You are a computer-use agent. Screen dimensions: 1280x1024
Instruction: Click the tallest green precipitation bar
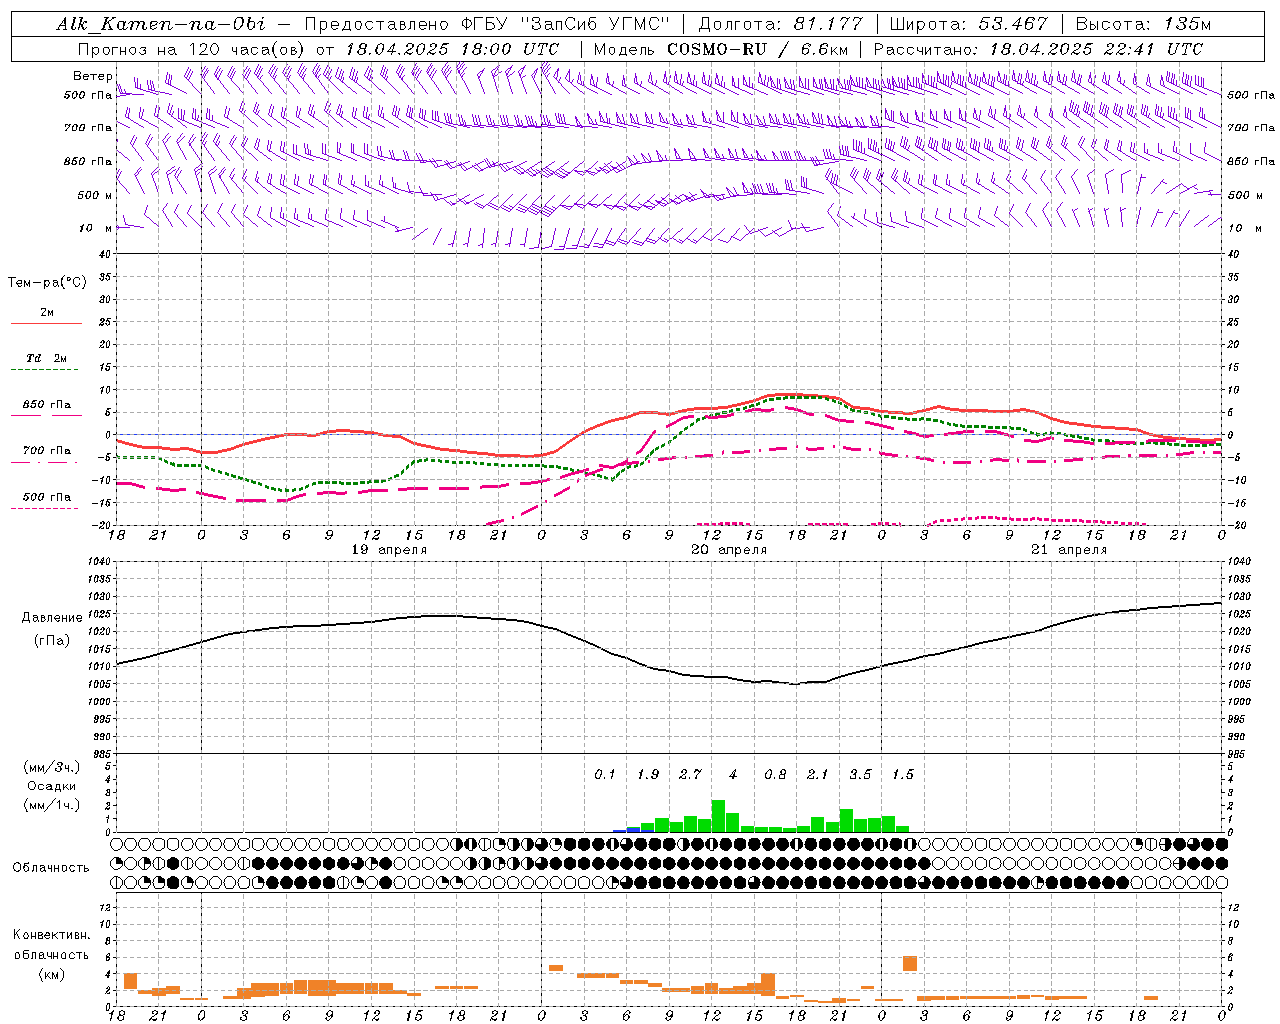[x=718, y=816]
